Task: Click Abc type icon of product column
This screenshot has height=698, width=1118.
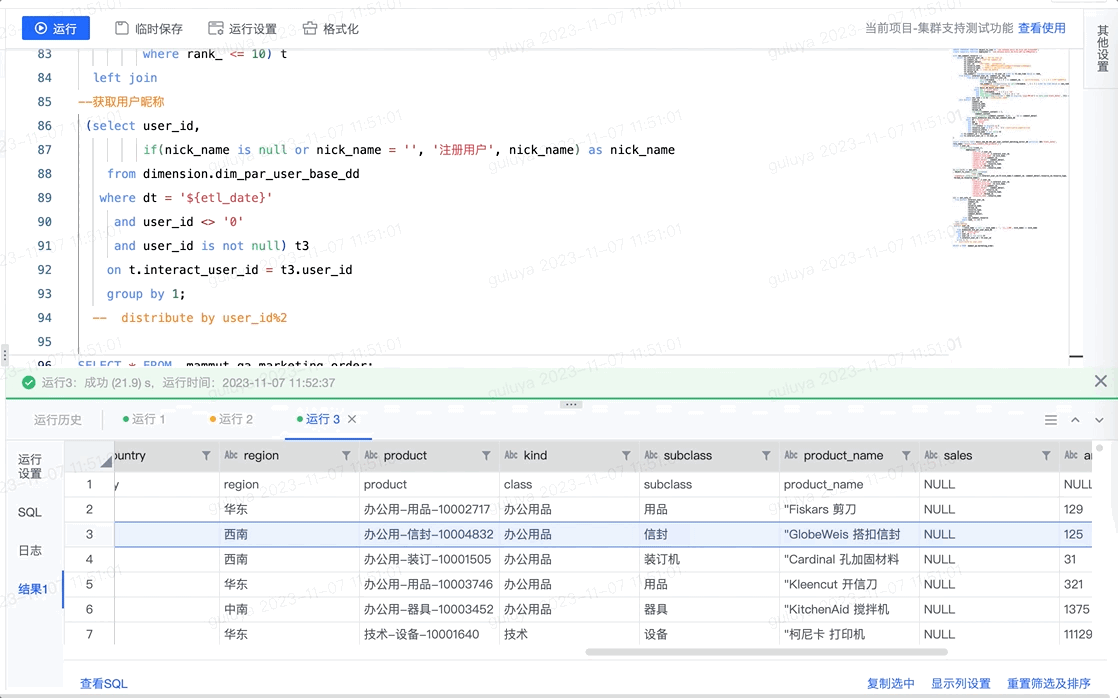Action: click(x=371, y=455)
